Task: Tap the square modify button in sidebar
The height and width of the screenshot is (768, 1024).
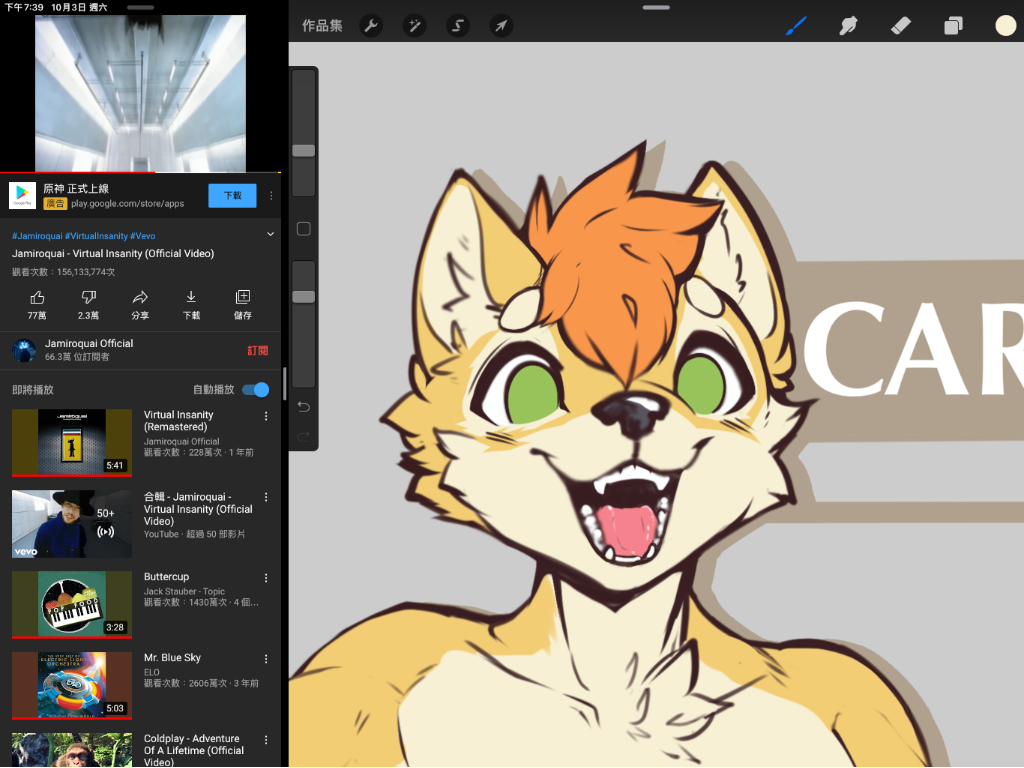Action: tap(304, 229)
